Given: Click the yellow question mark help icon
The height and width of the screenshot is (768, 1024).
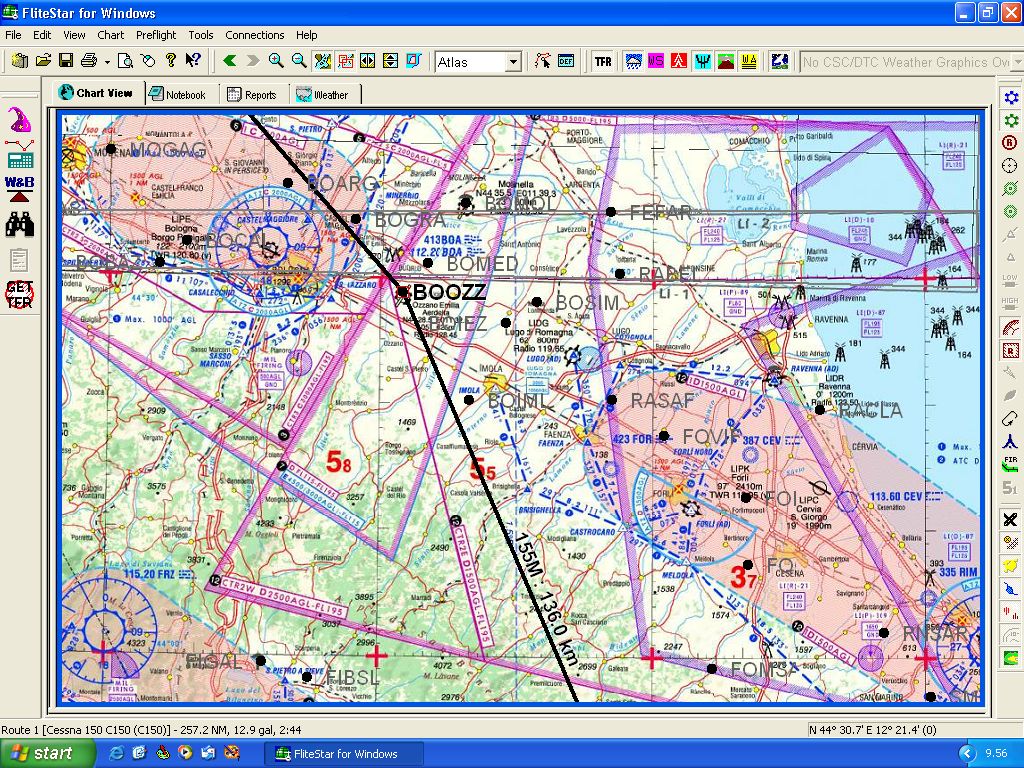Looking at the screenshot, I should [x=170, y=61].
